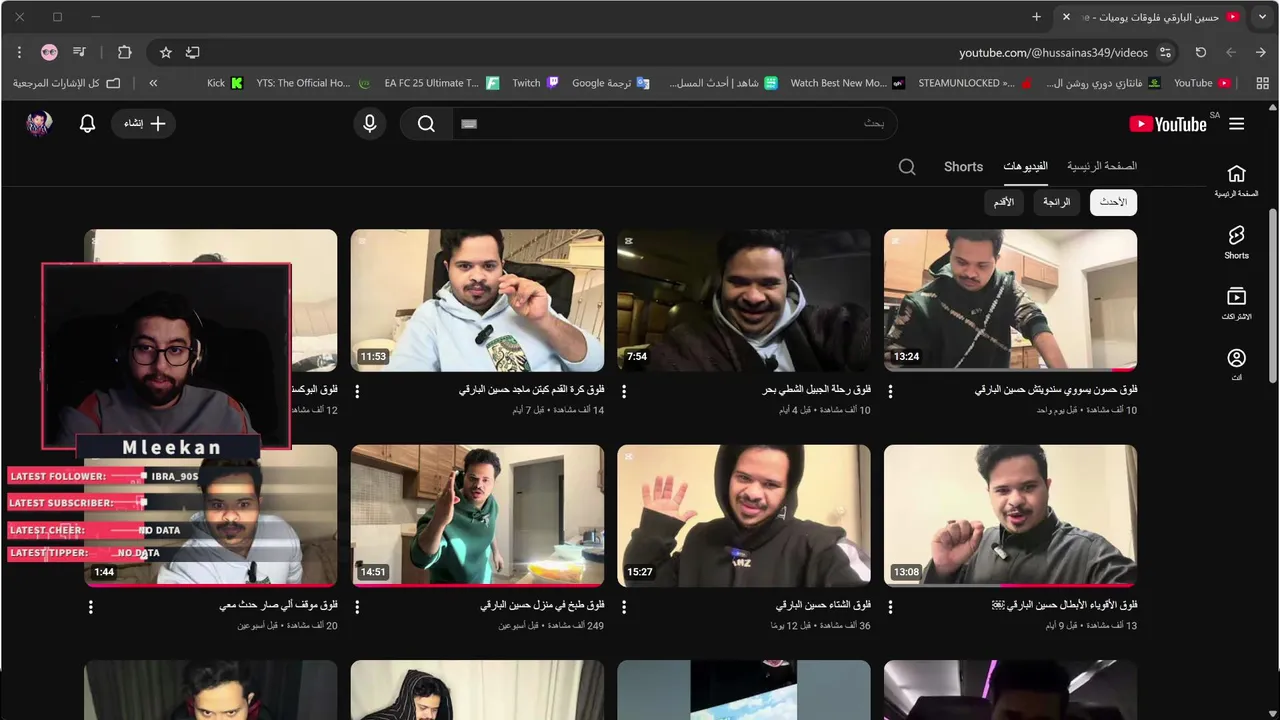Image resolution: width=1280 pixels, height=720 pixels.
Task: Open the 7:54 sea trip video thumbnail
Action: (744, 300)
